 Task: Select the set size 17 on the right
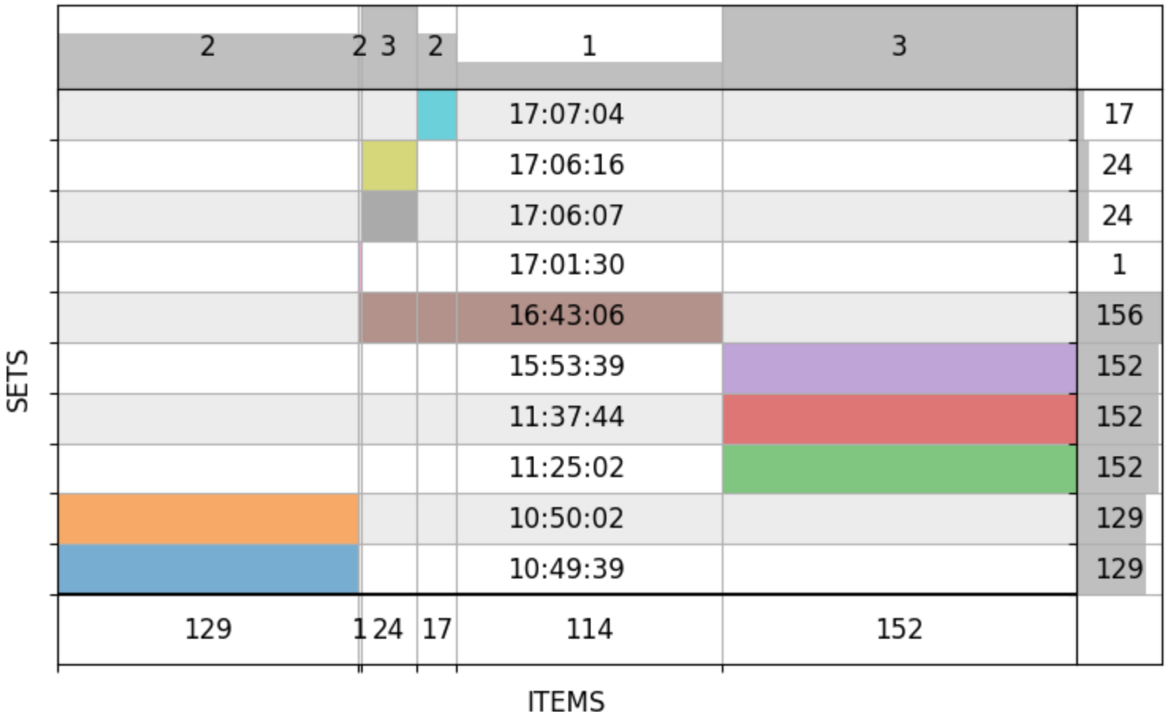(x=1118, y=114)
